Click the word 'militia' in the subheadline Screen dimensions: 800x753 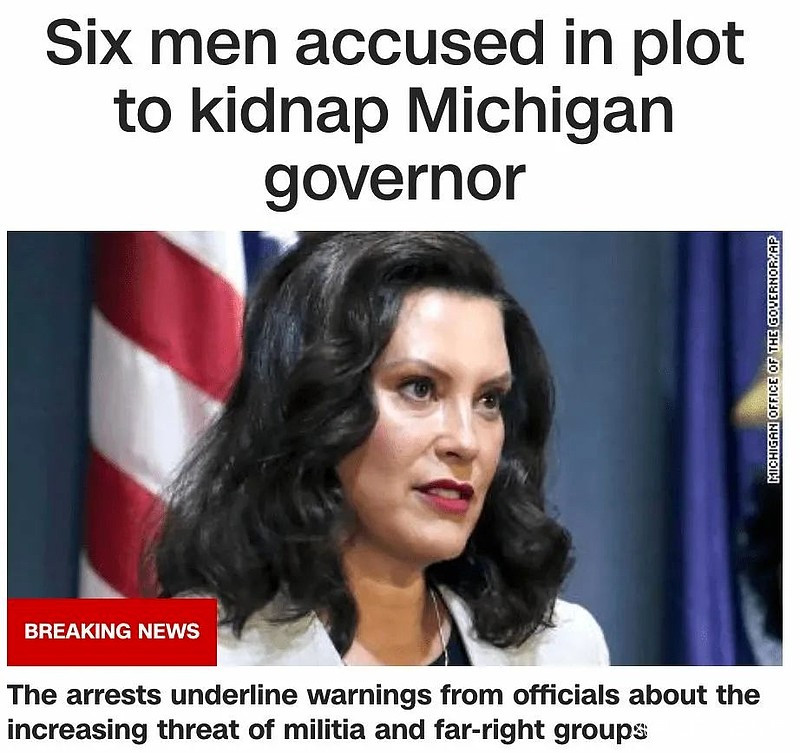coord(324,730)
